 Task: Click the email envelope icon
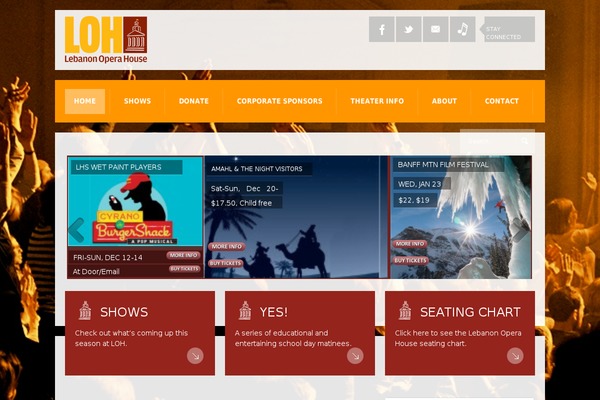[435, 29]
